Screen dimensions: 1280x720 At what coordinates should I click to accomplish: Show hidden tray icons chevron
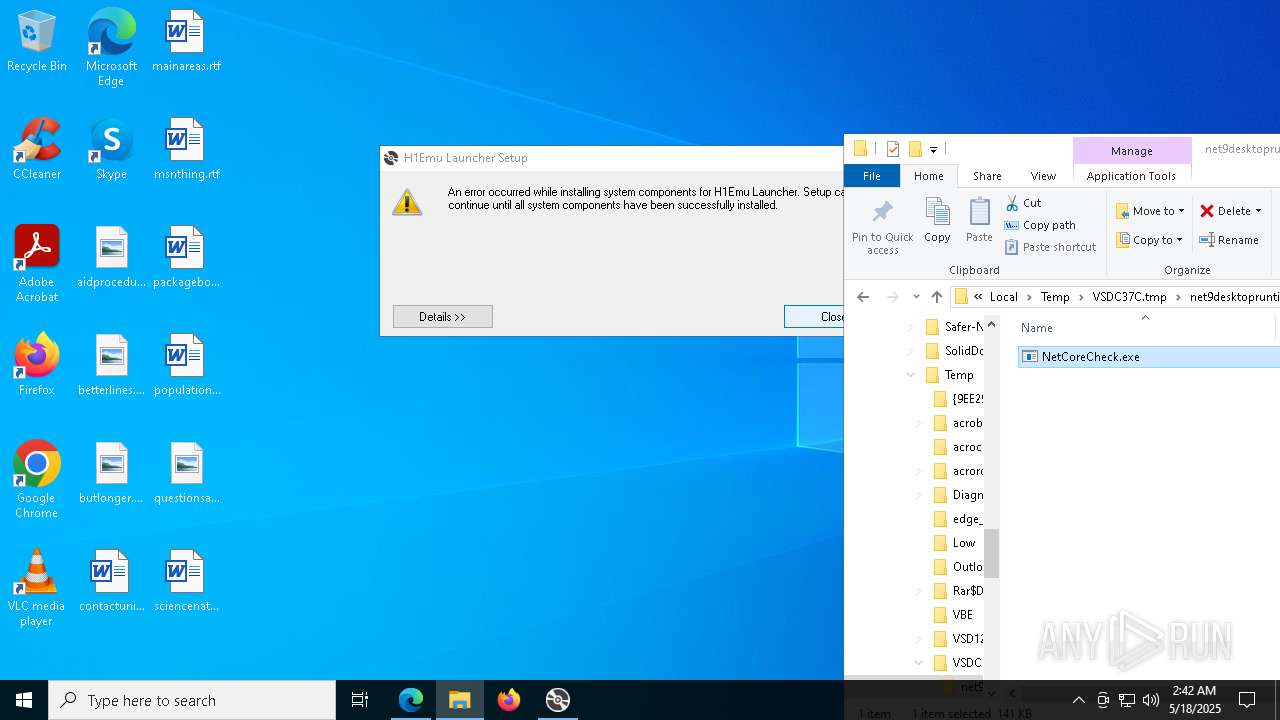point(1078,700)
